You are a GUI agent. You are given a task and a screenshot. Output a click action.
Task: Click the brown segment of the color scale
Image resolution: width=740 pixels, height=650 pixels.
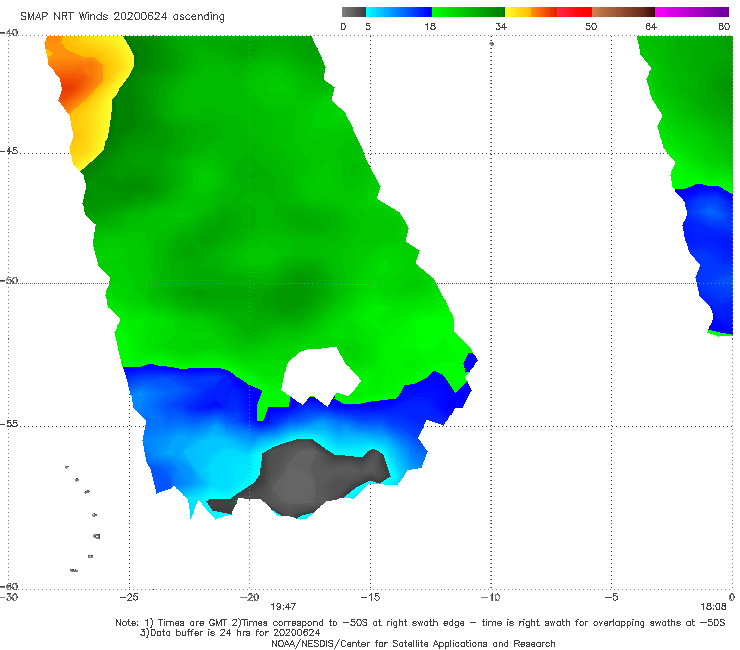click(623, 12)
